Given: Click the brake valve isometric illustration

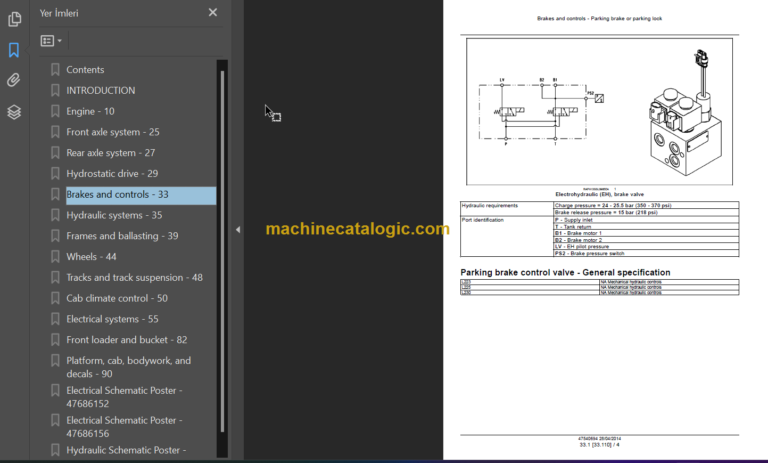Looking at the screenshot, I should pos(685,113).
